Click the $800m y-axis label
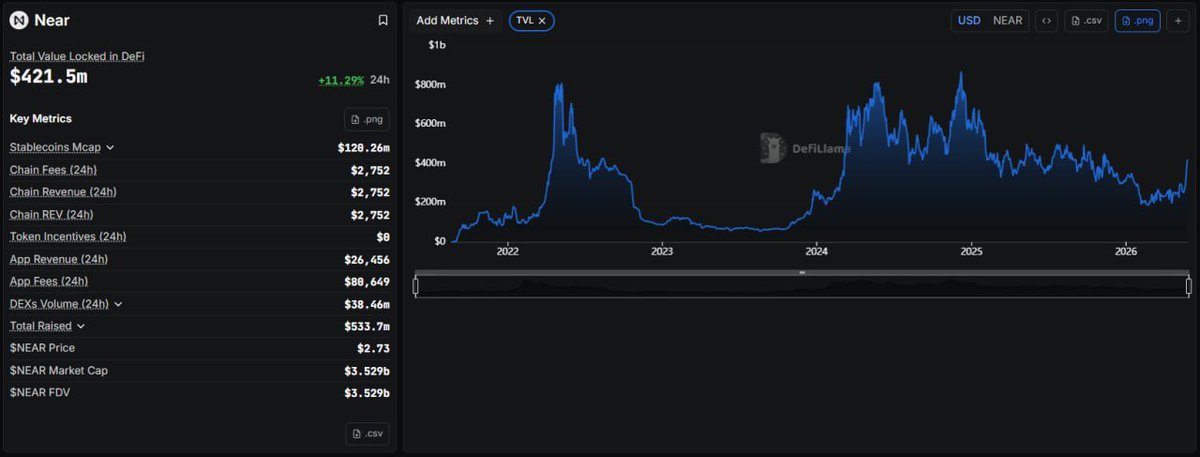The width and height of the screenshot is (1200, 457). [x=430, y=84]
